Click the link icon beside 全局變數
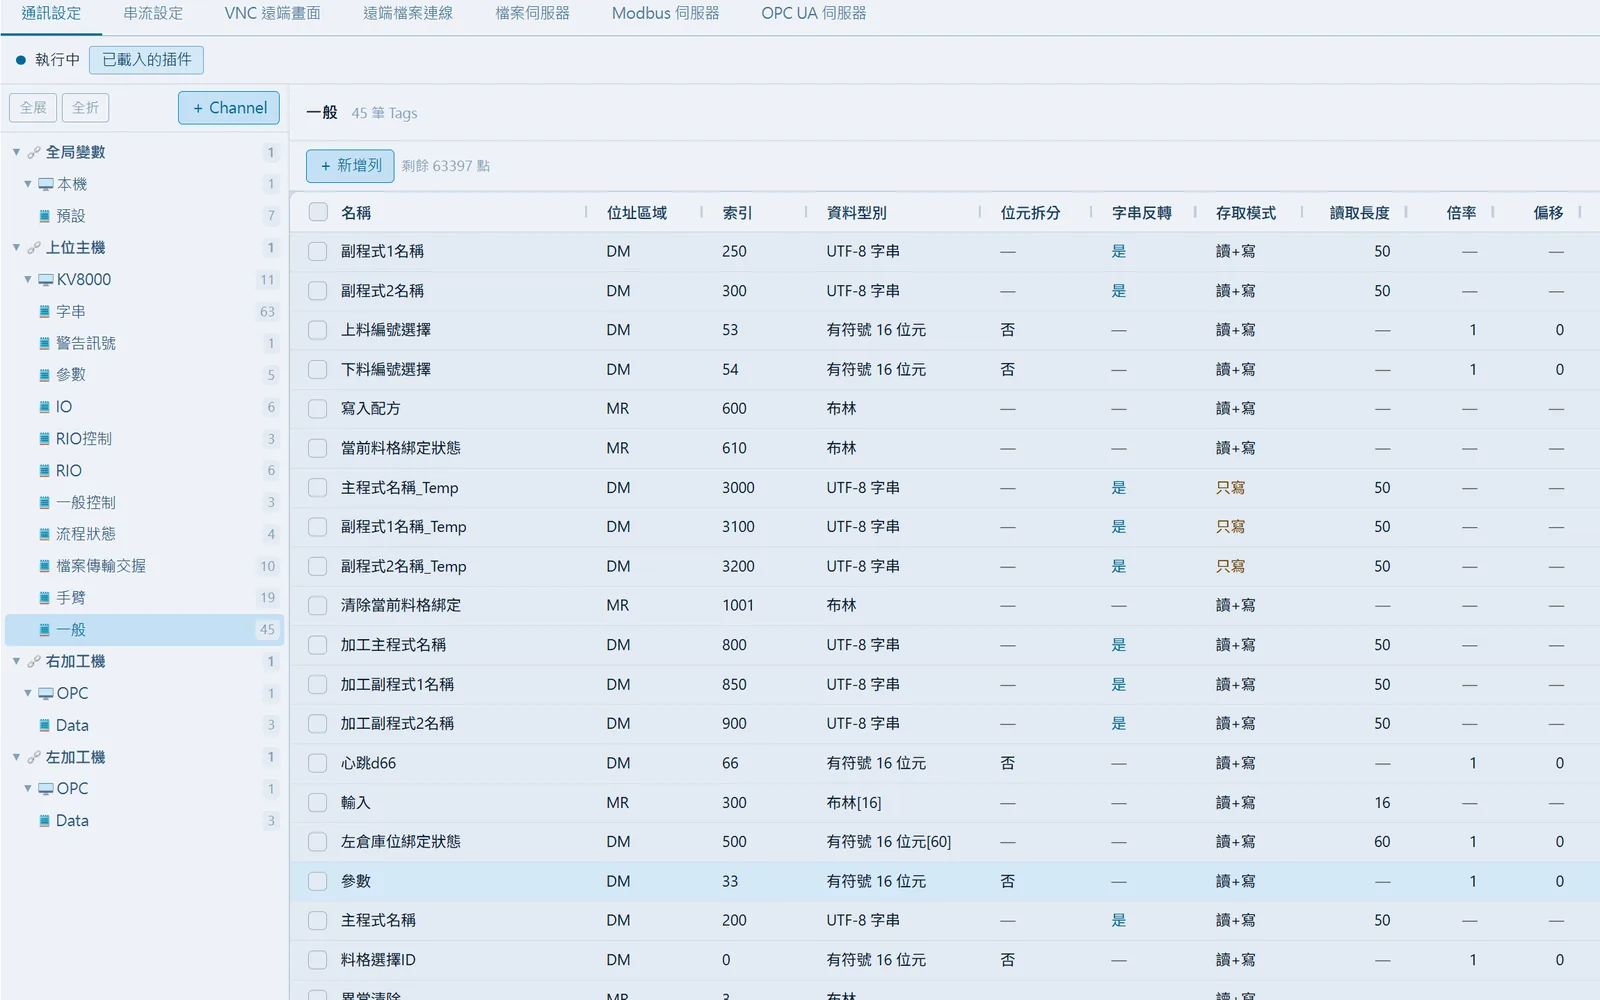Image resolution: width=1600 pixels, height=1000 pixels. click(34, 152)
